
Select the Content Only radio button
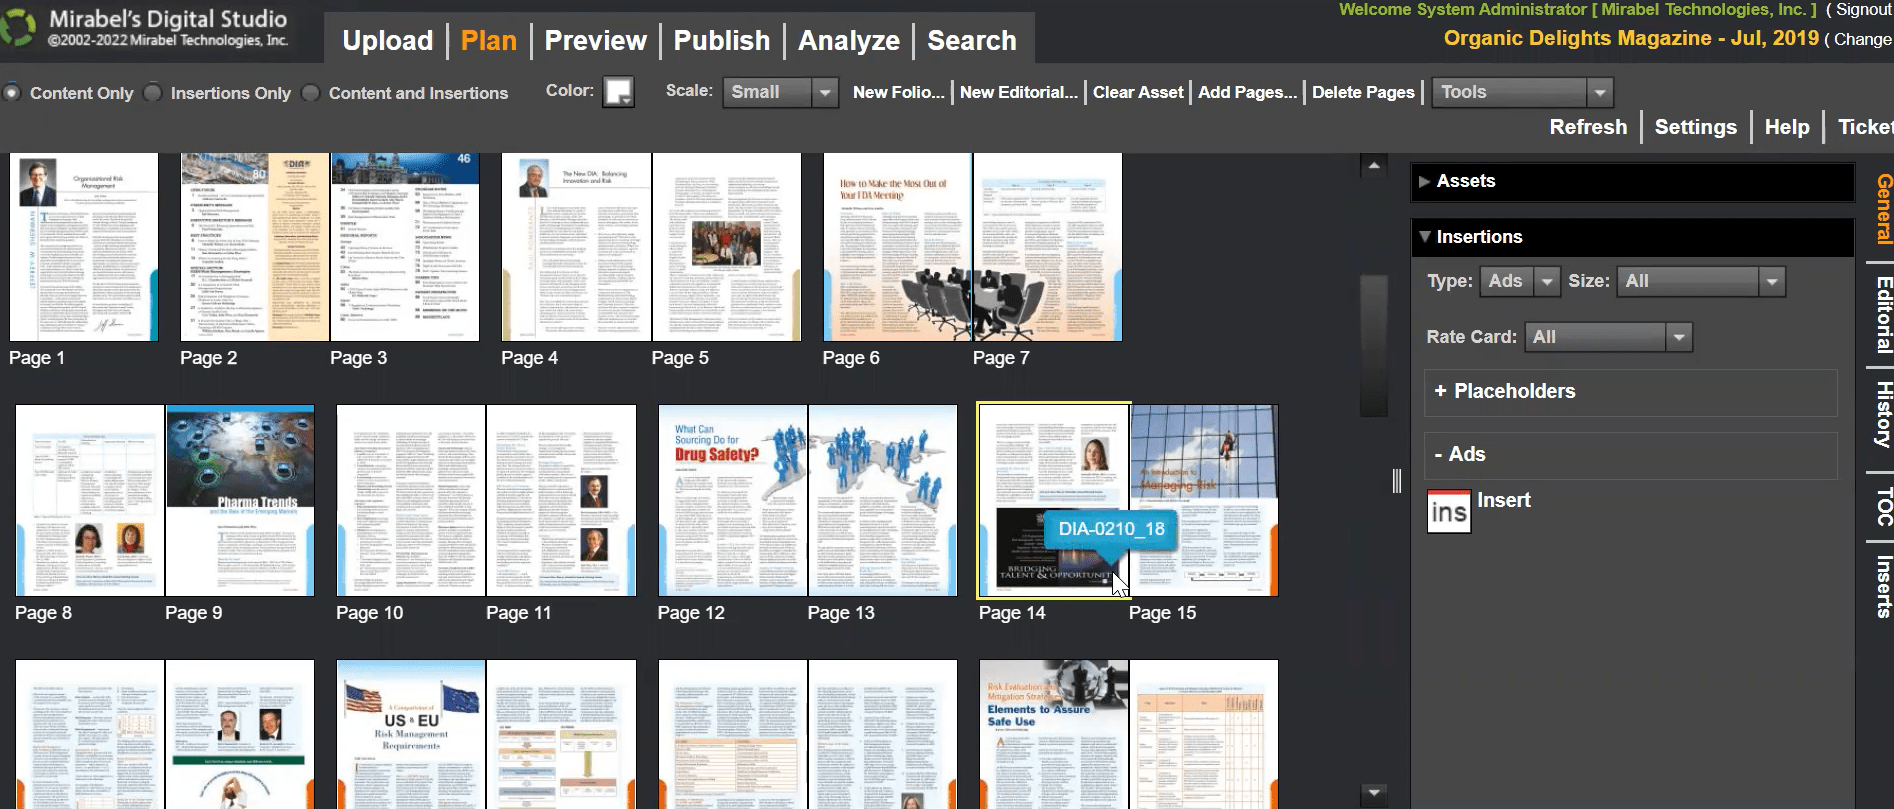coord(13,93)
